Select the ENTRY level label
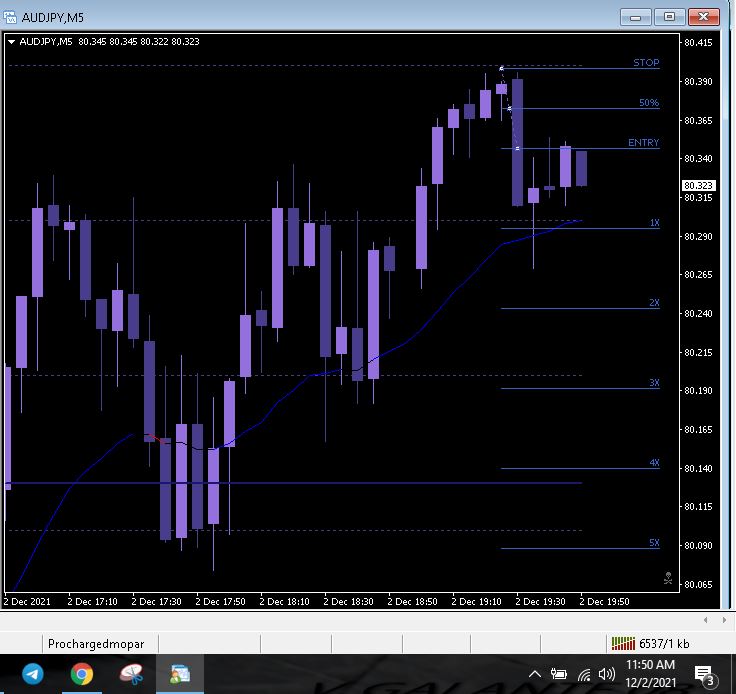Viewport: 736px width, 694px height. (644, 142)
